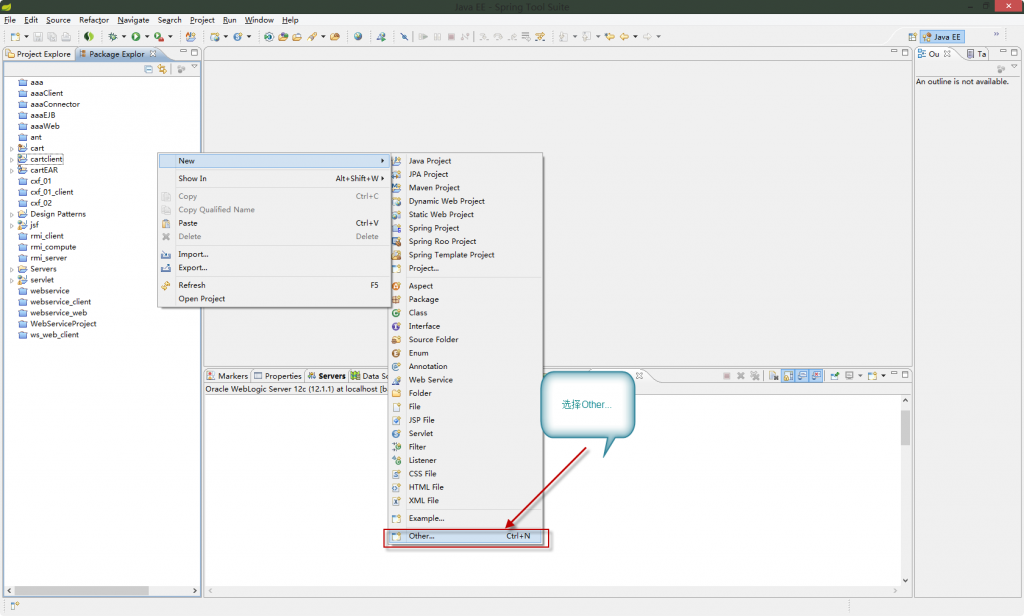
Task: Switch to the Project Explorer tab
Action: pyautogui.click(x=39, y=54)
